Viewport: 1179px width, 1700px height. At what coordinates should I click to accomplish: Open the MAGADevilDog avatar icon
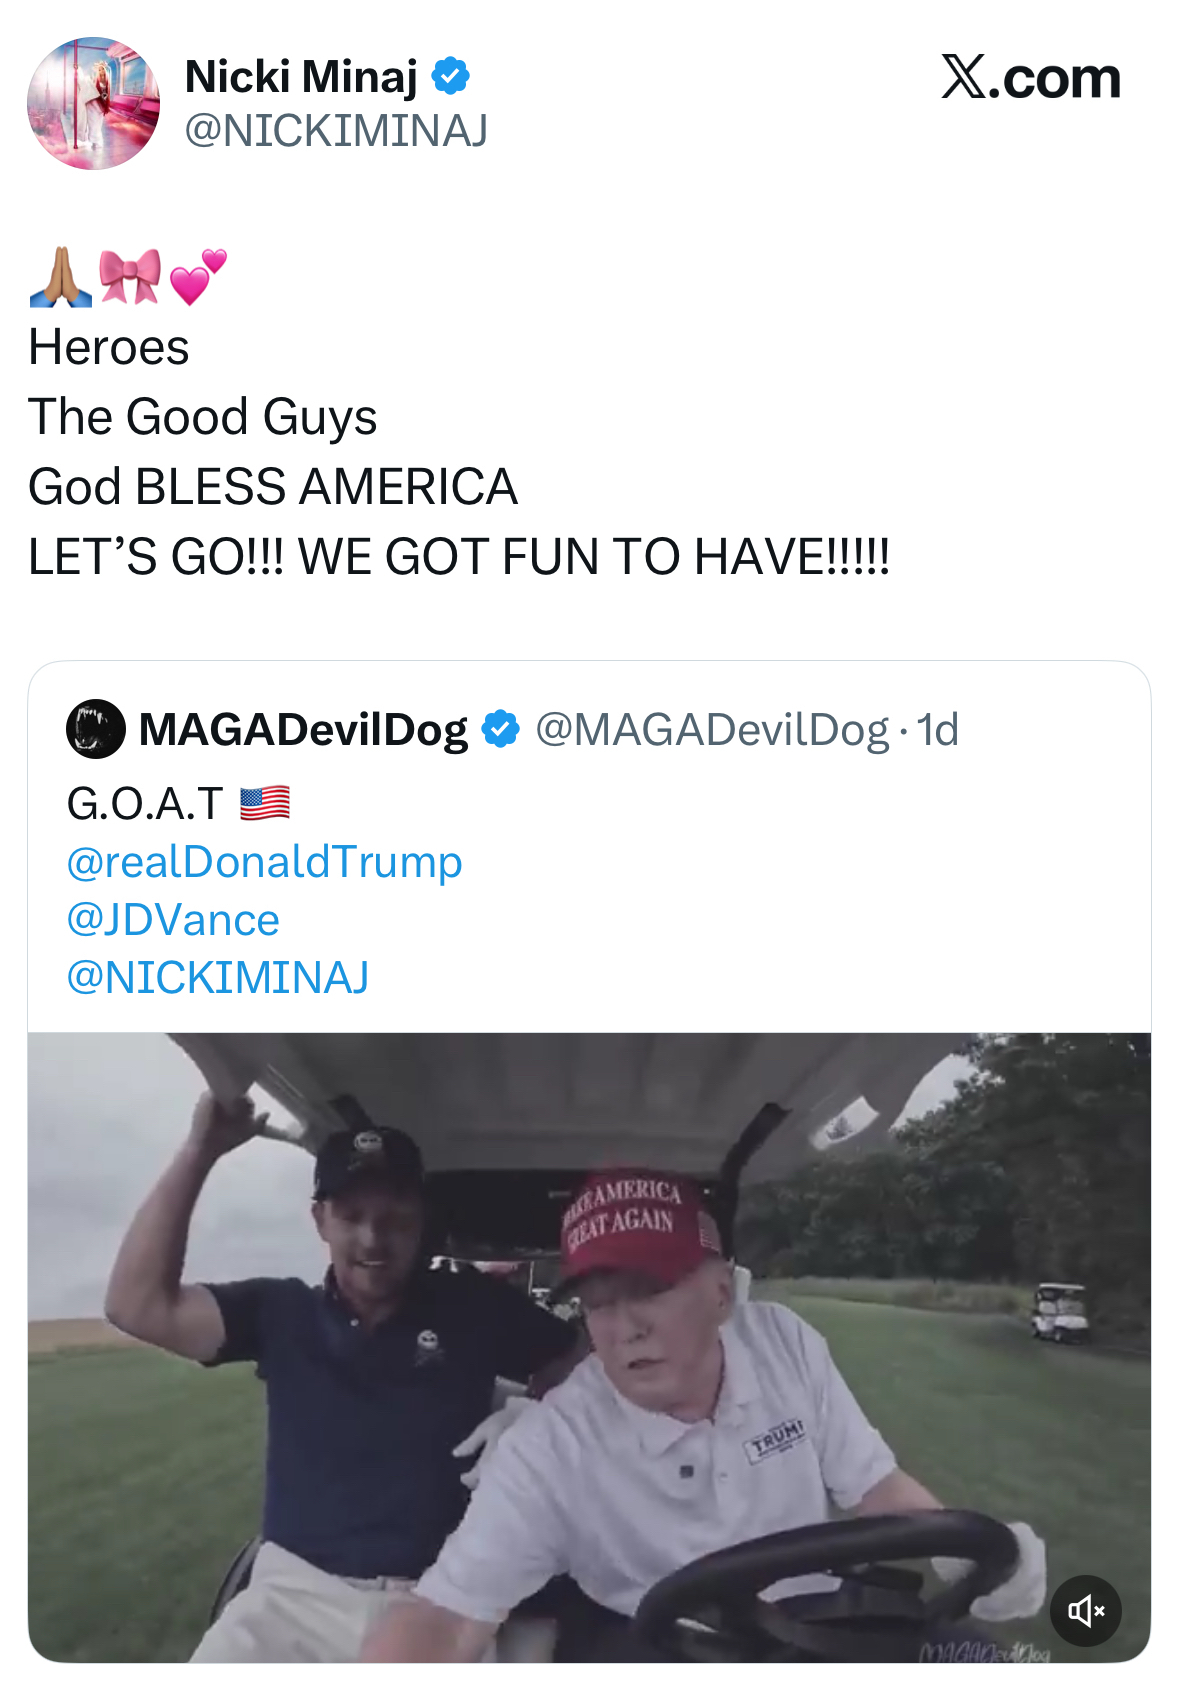click(x=96, y=729)
